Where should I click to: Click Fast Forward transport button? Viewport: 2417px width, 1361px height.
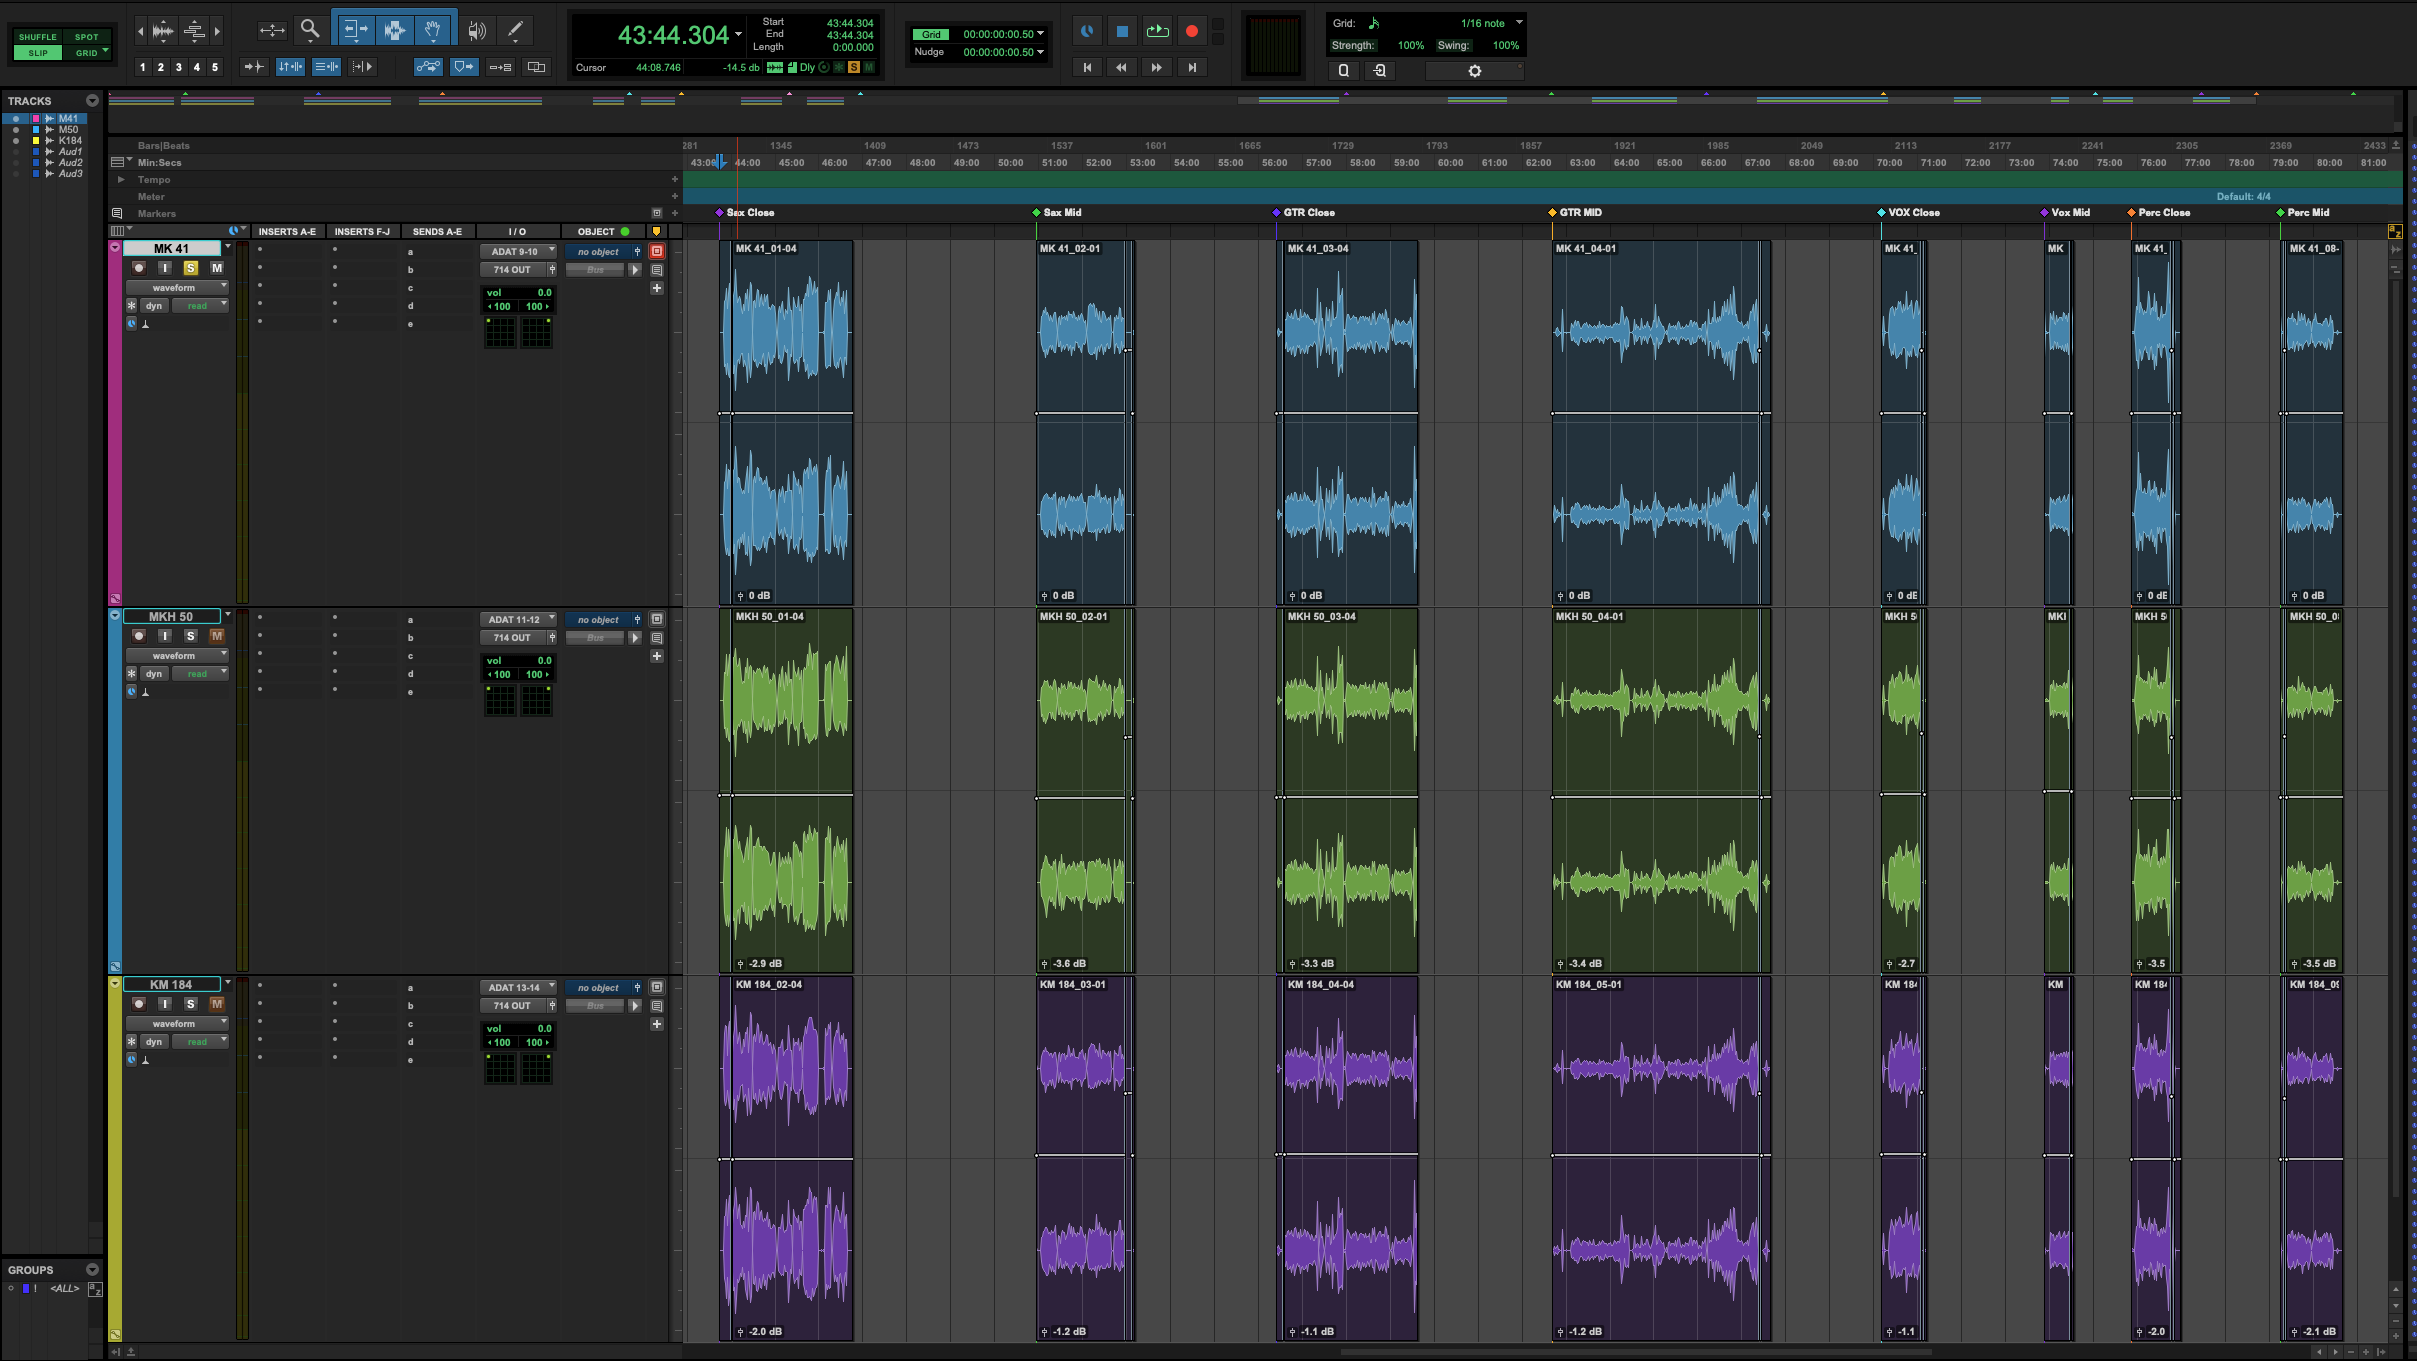[x=1157, y=67]
